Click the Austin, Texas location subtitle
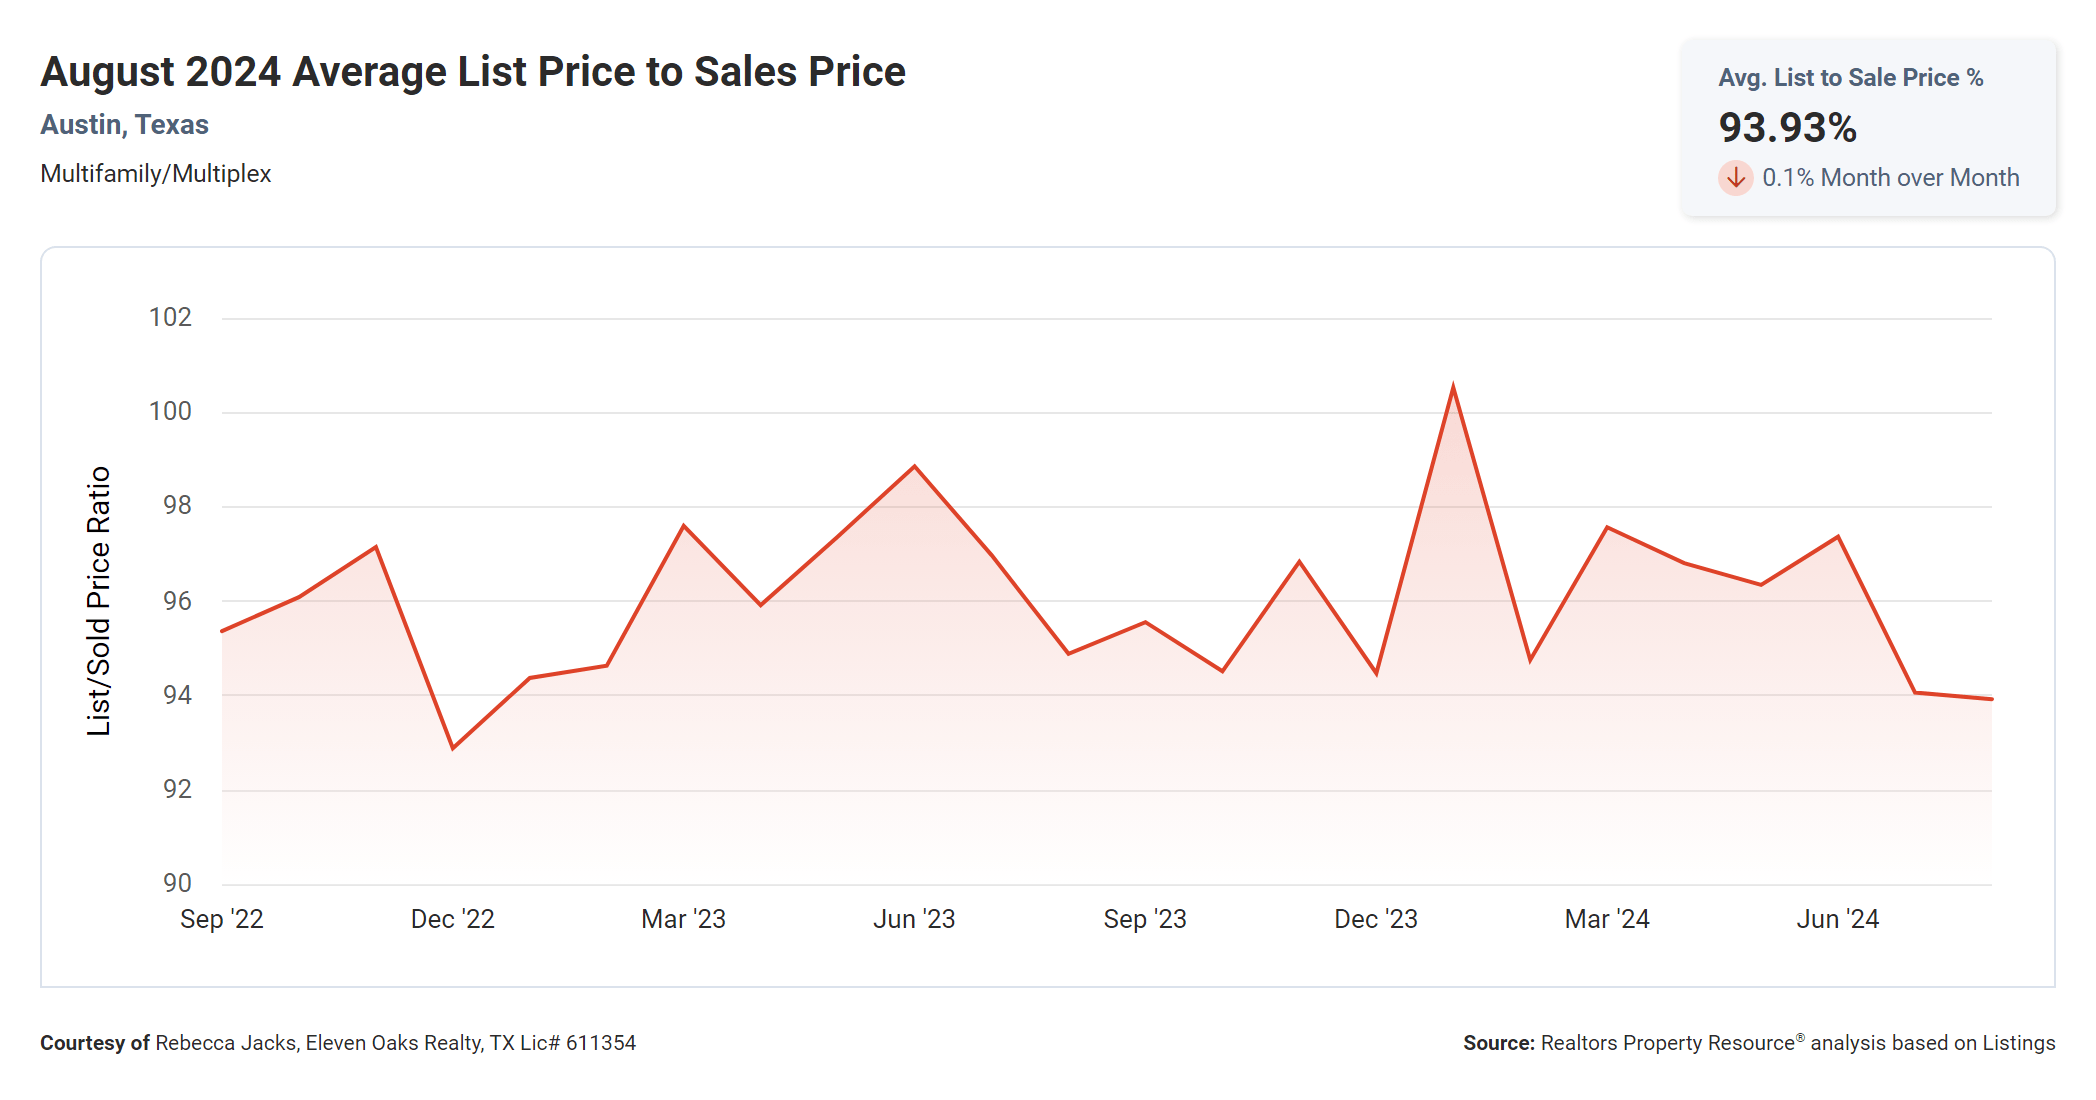 pos(124,125)
